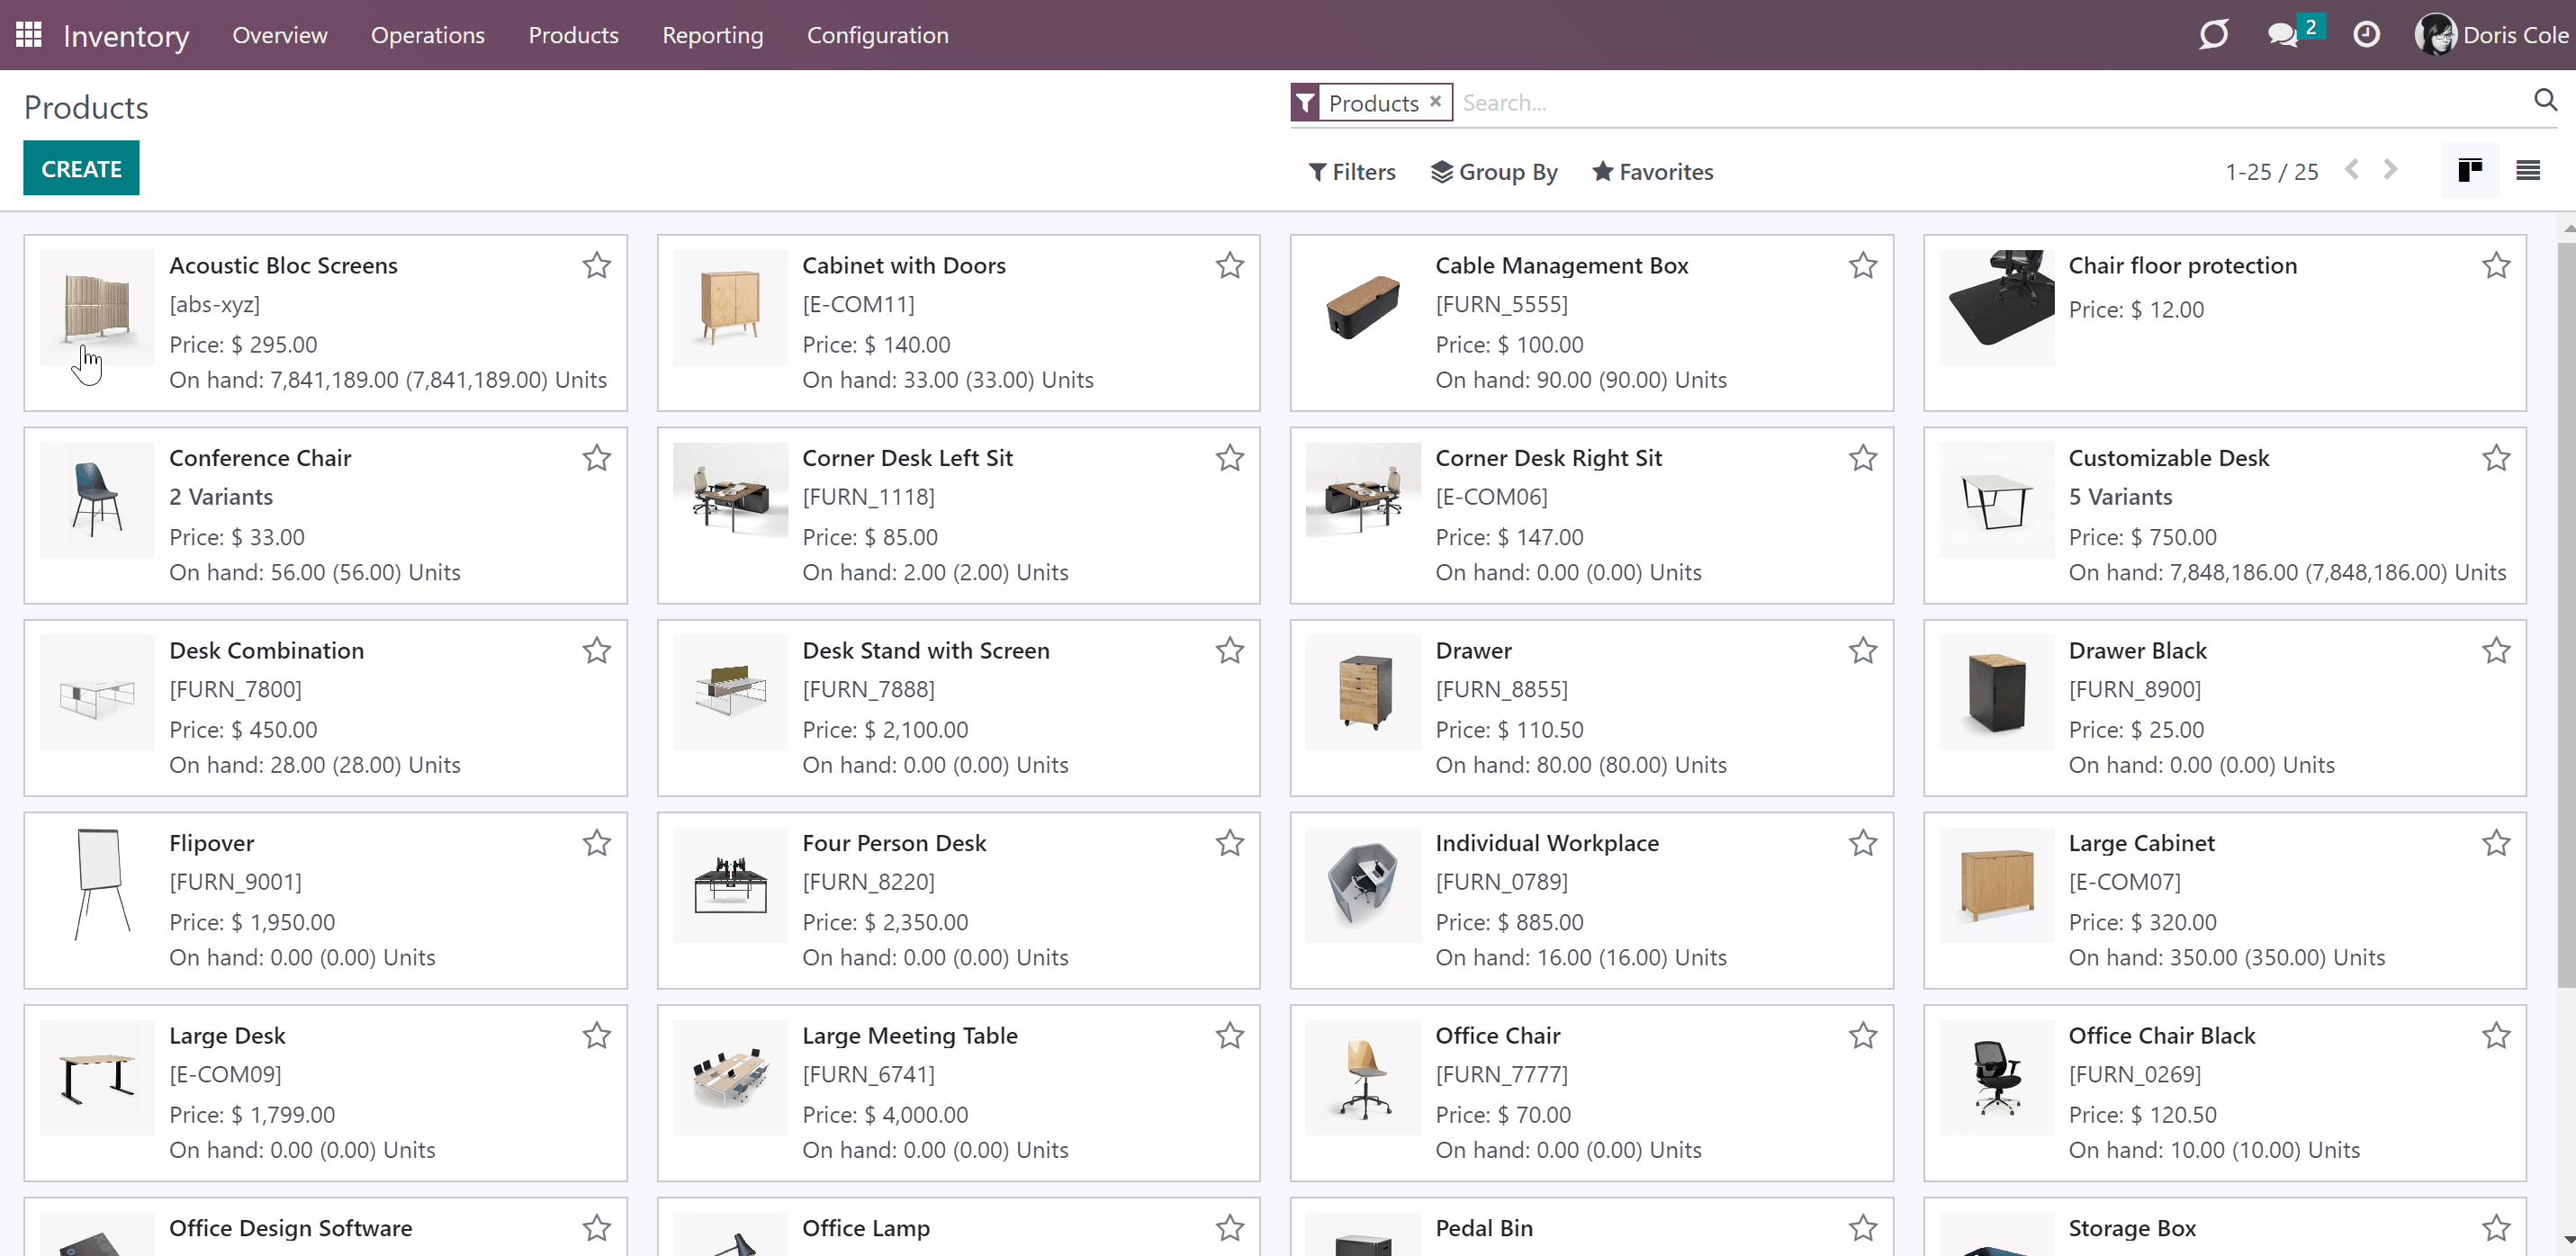Open the activity refresh icon in the top bar

2214,35
